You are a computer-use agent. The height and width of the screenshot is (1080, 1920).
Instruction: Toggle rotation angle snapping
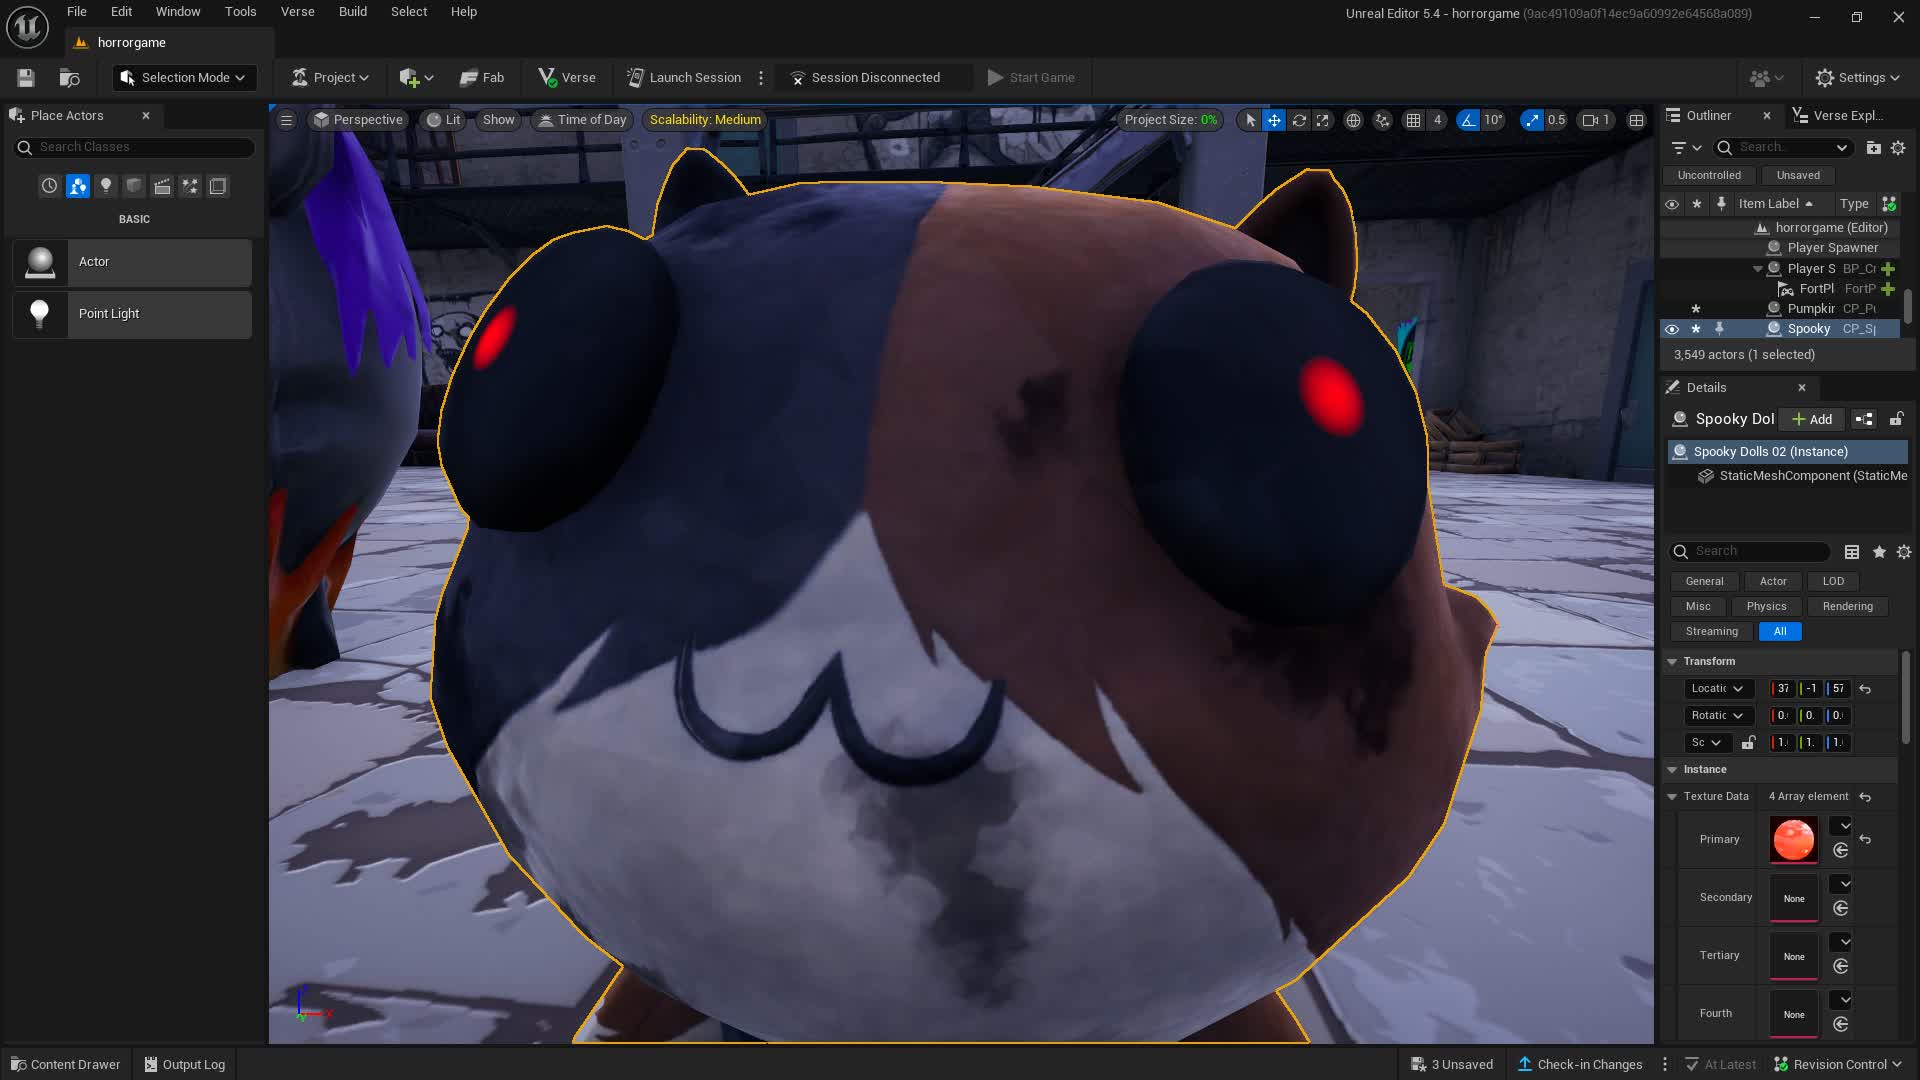pyautogui.click(x=1467, y=120)
